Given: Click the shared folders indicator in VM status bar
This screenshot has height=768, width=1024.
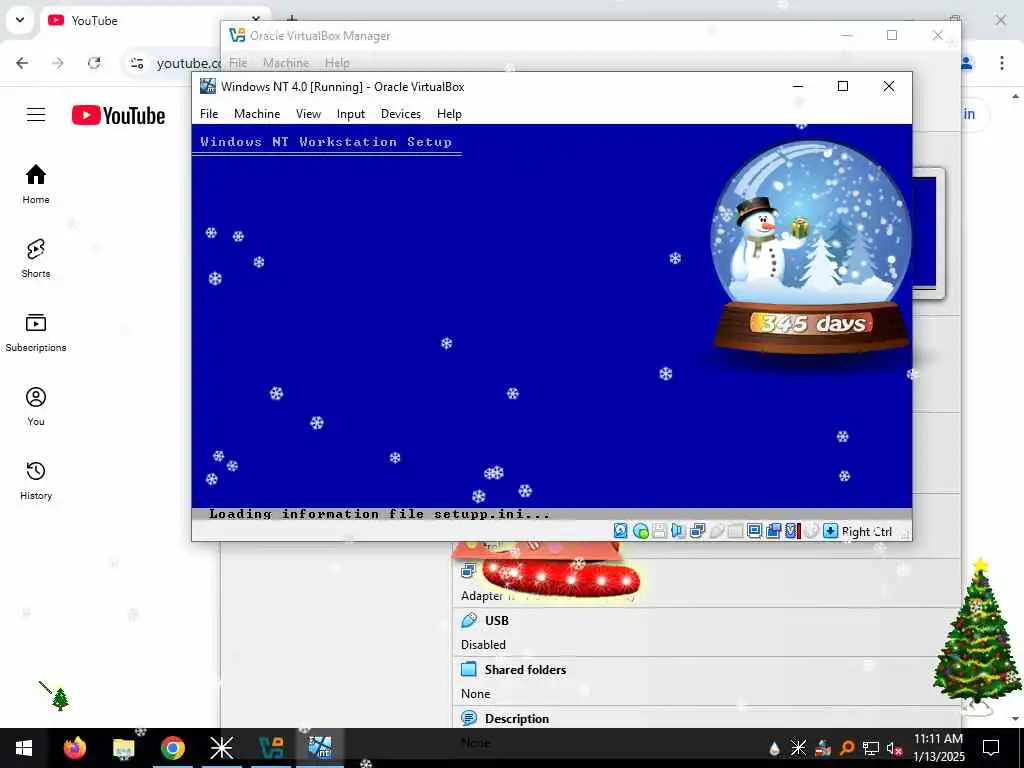Looking at the screenshot, I should click(735, 531).
